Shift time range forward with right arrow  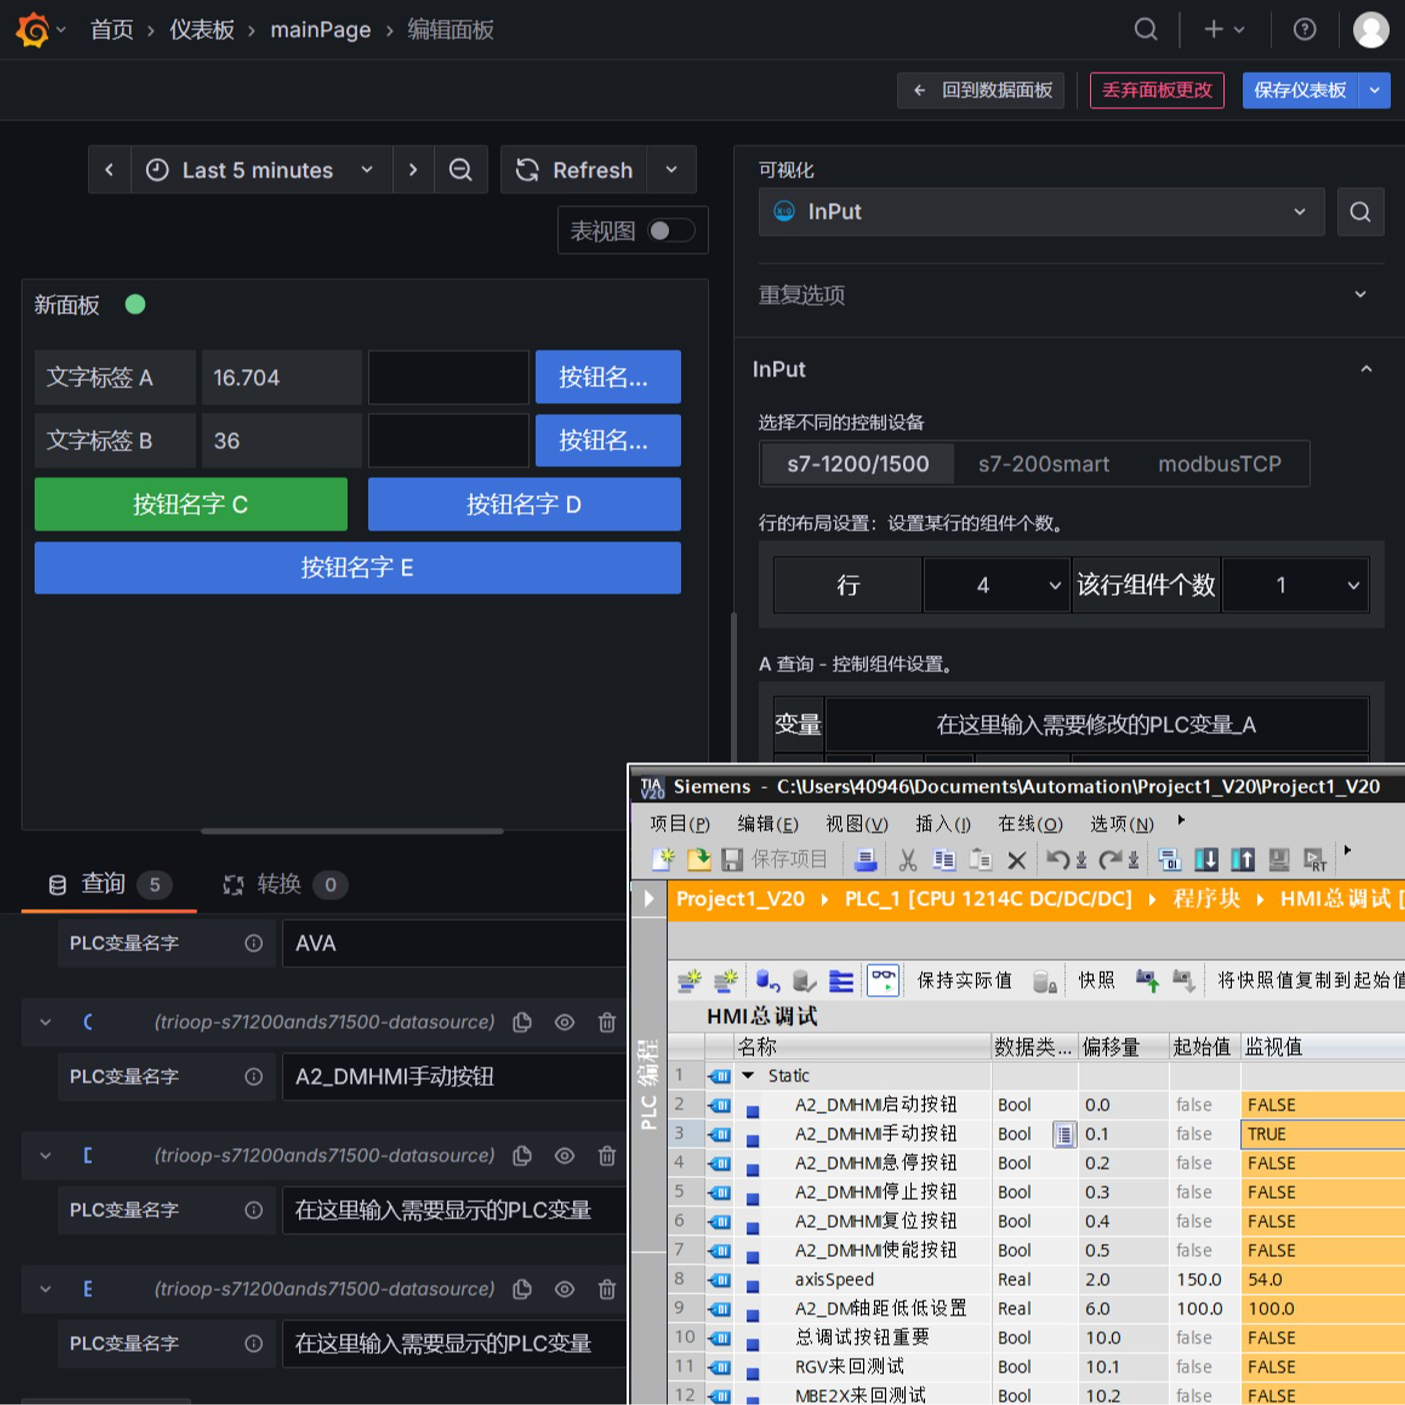point(413,170)
